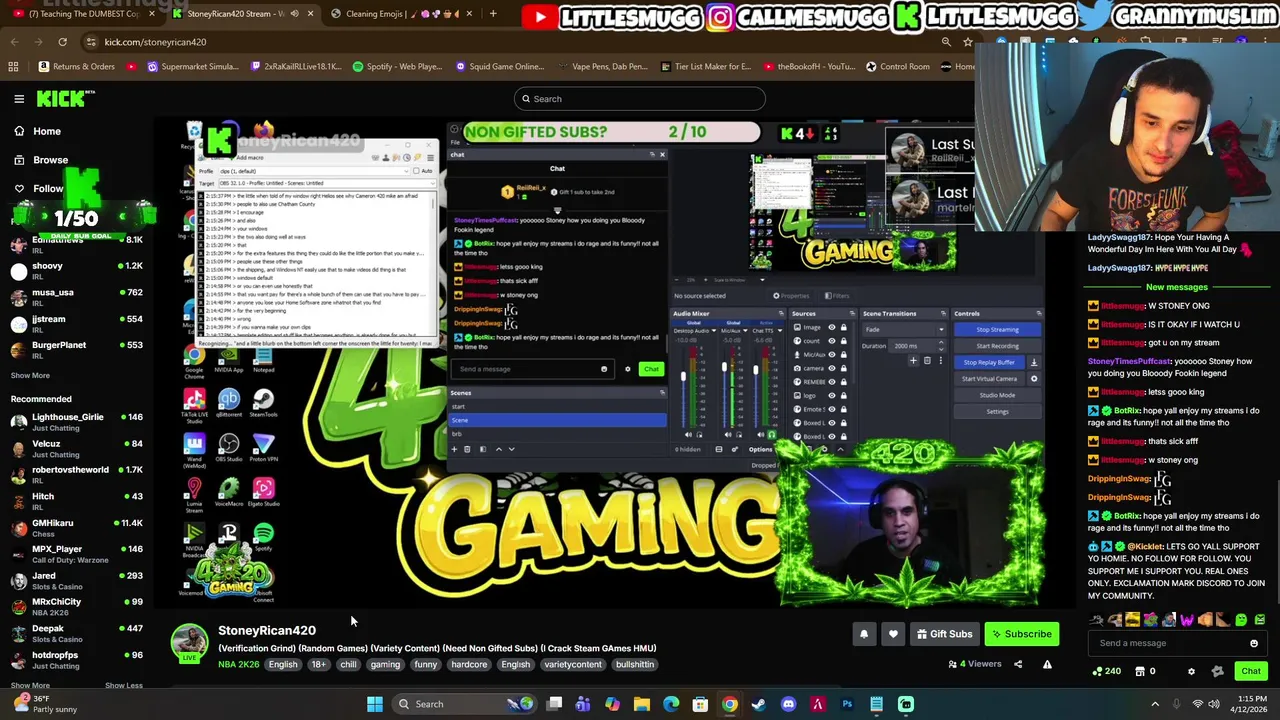The width and height of the screenshot is (1280, 720).
Task: Open BurgerPlanet channel in sidebar
Action: pos(77,350)
